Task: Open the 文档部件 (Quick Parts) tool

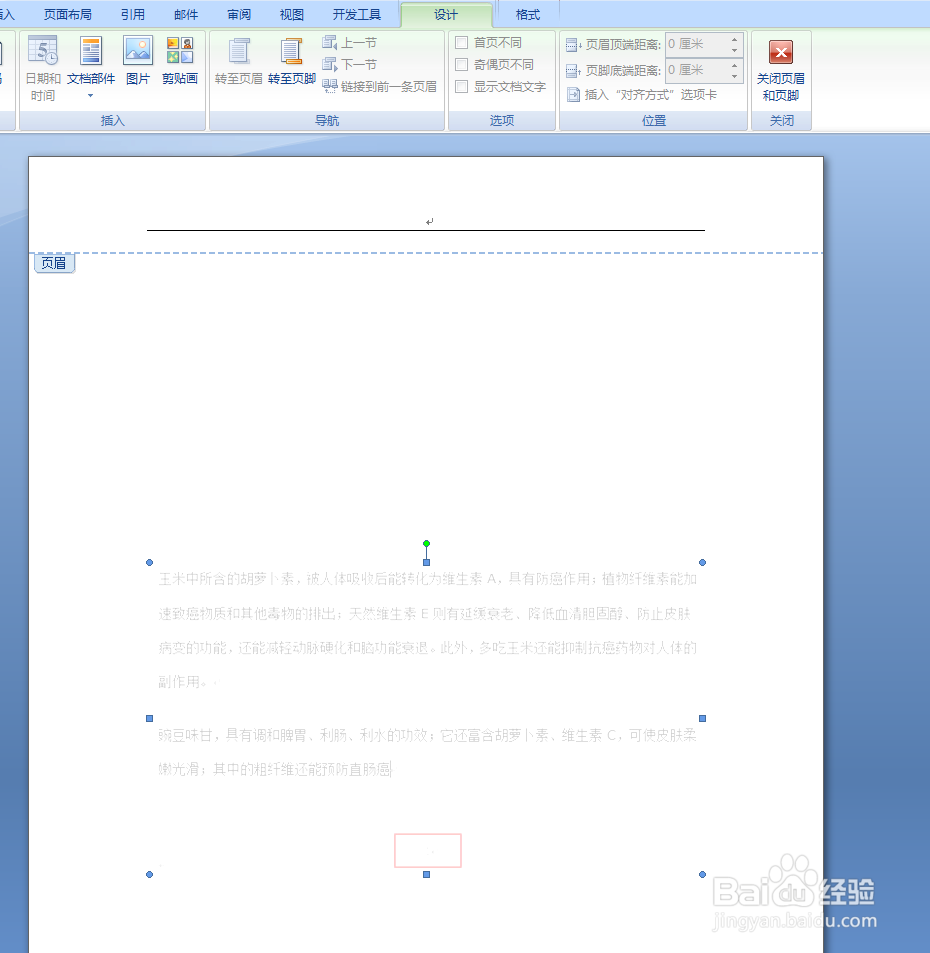Action: click(89, 55)
